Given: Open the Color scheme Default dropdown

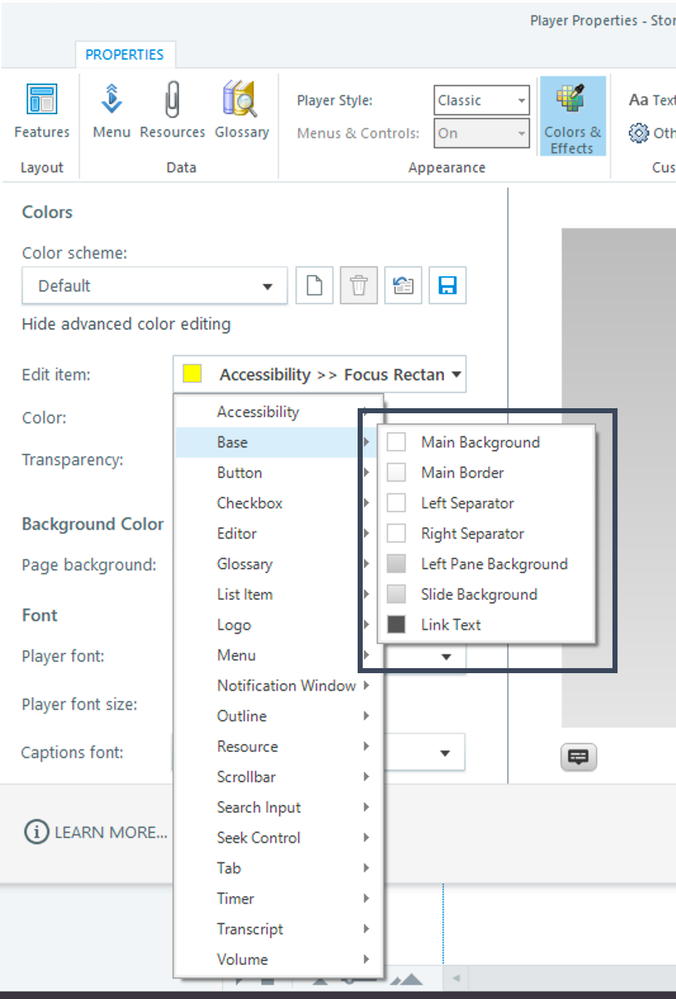Looking at the screenshot, I should click(155, 285).
